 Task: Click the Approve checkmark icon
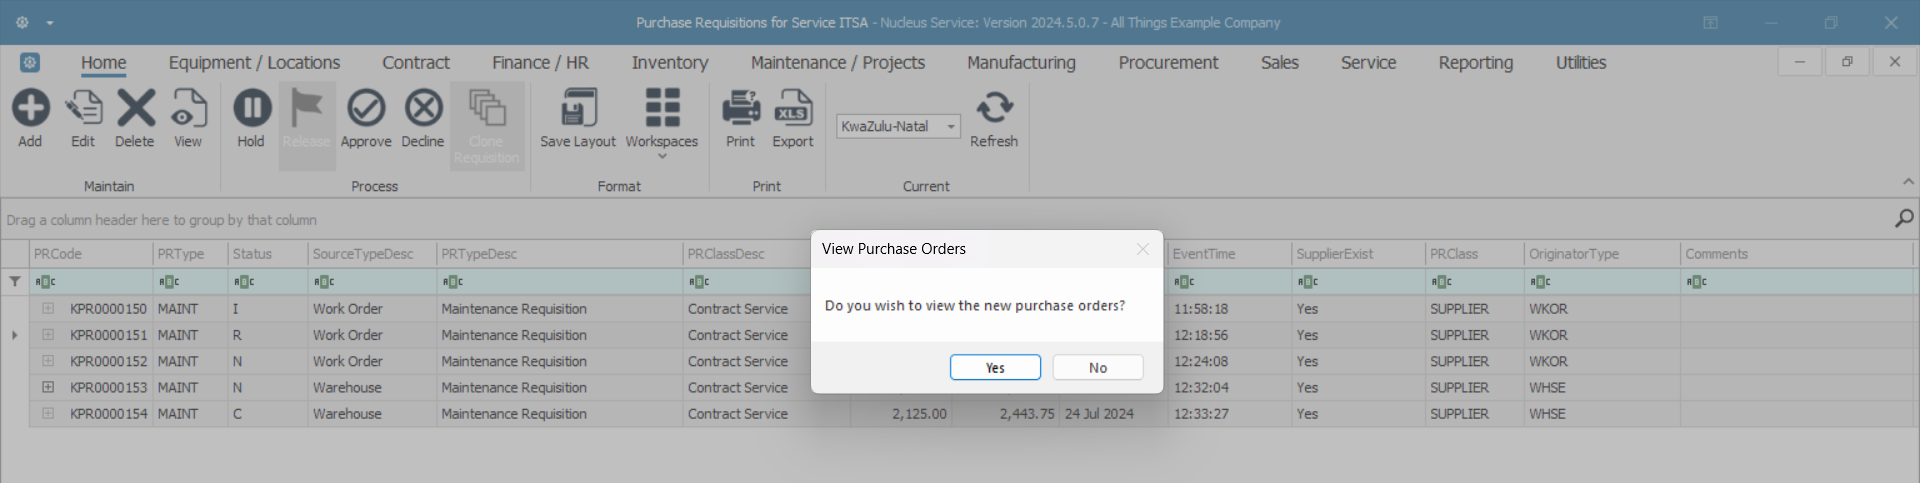pos(366,108)
